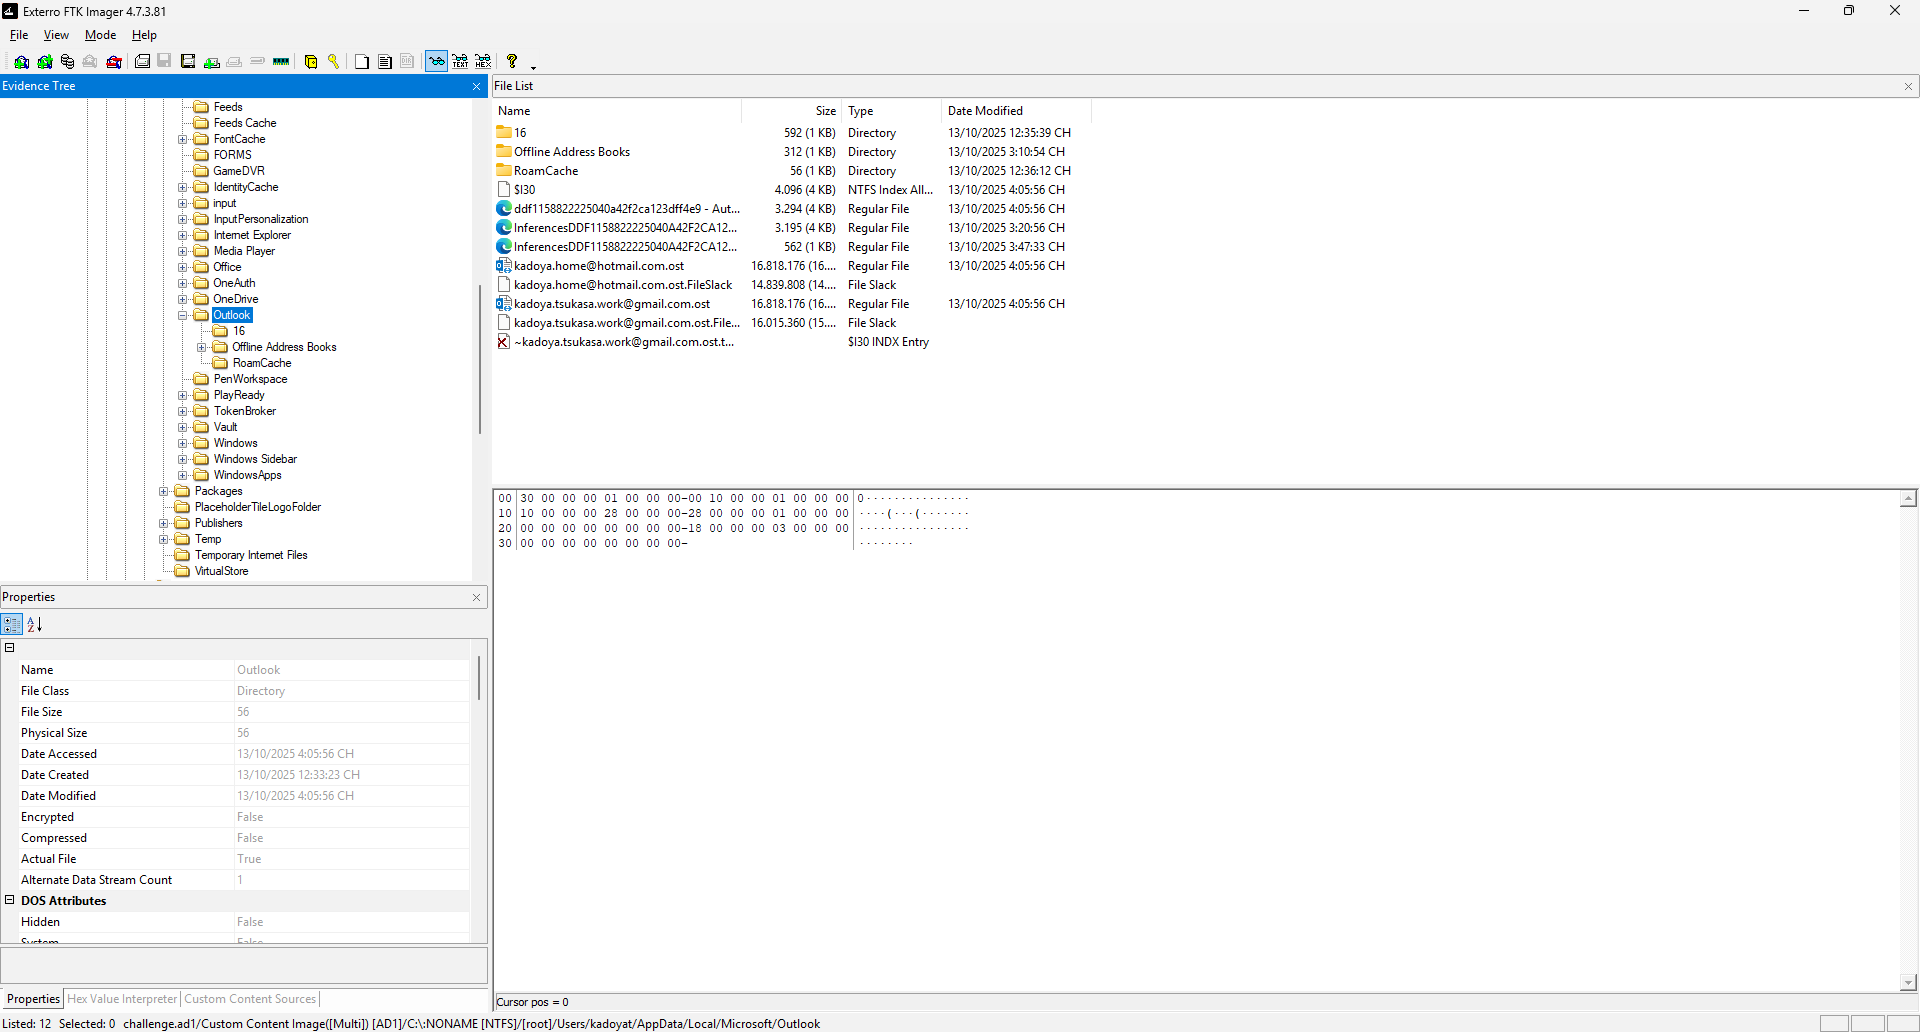Image resolution: width=1920 pixels, height=1032 pixels.
Task: Select Internet Explorer folder in tree
Action: [252, 235]
